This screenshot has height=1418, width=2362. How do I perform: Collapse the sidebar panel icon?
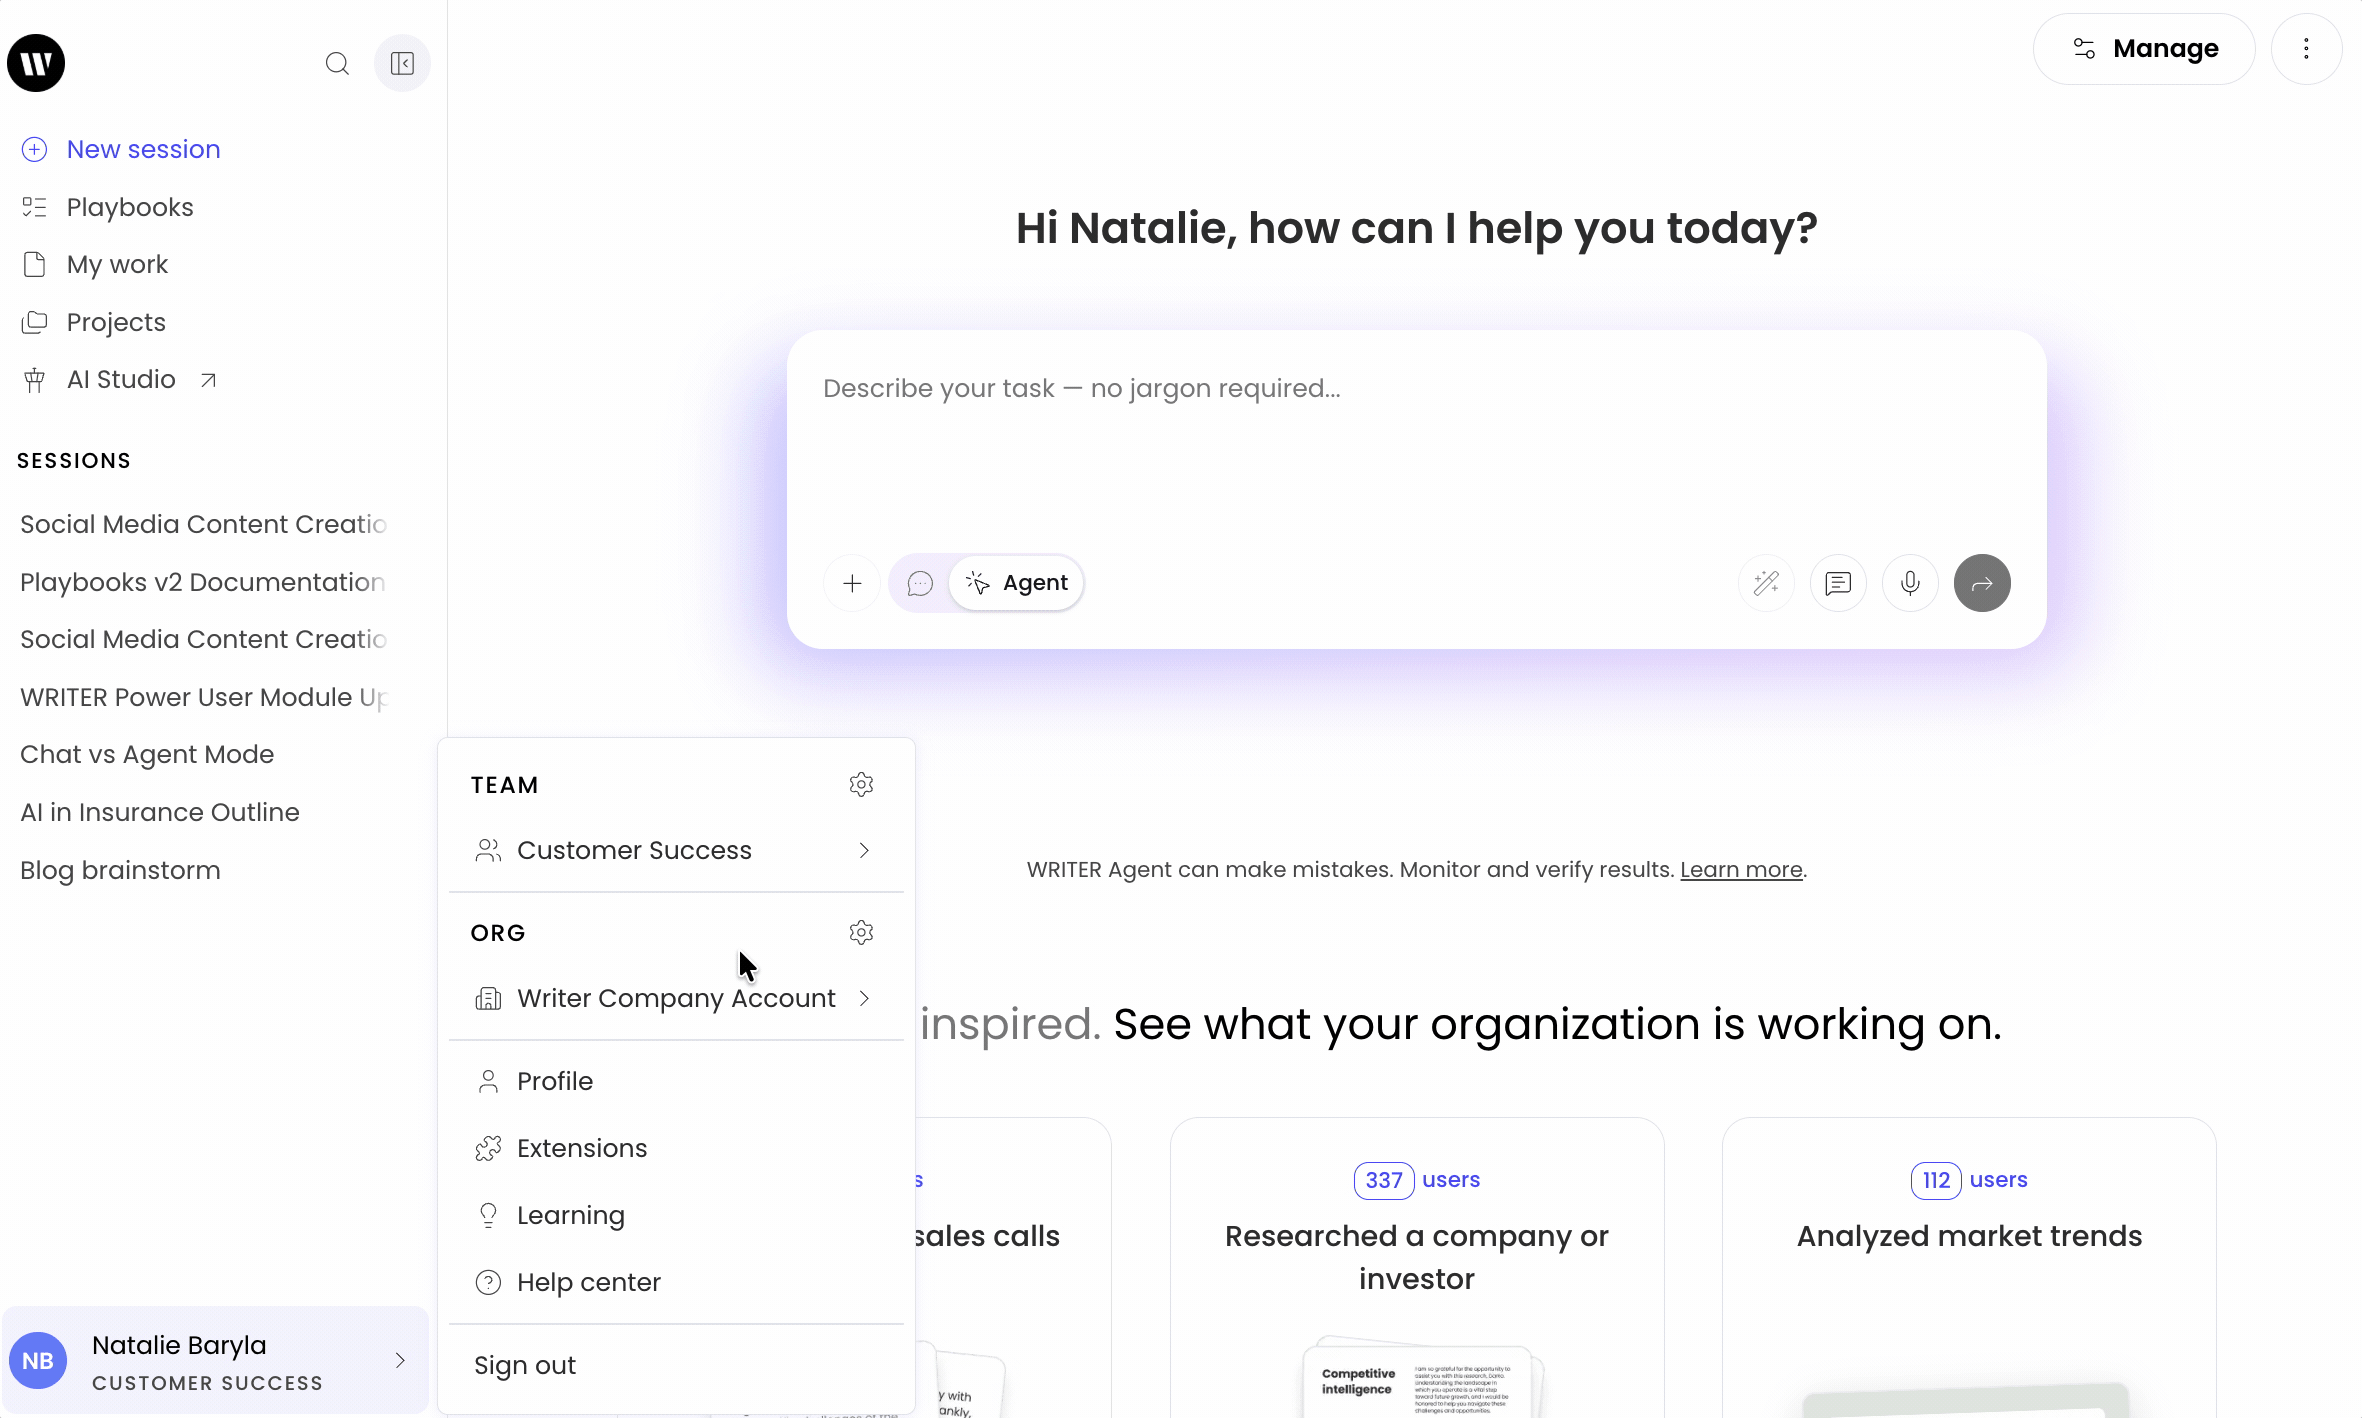pyautogui.click(x=402, y=64)
